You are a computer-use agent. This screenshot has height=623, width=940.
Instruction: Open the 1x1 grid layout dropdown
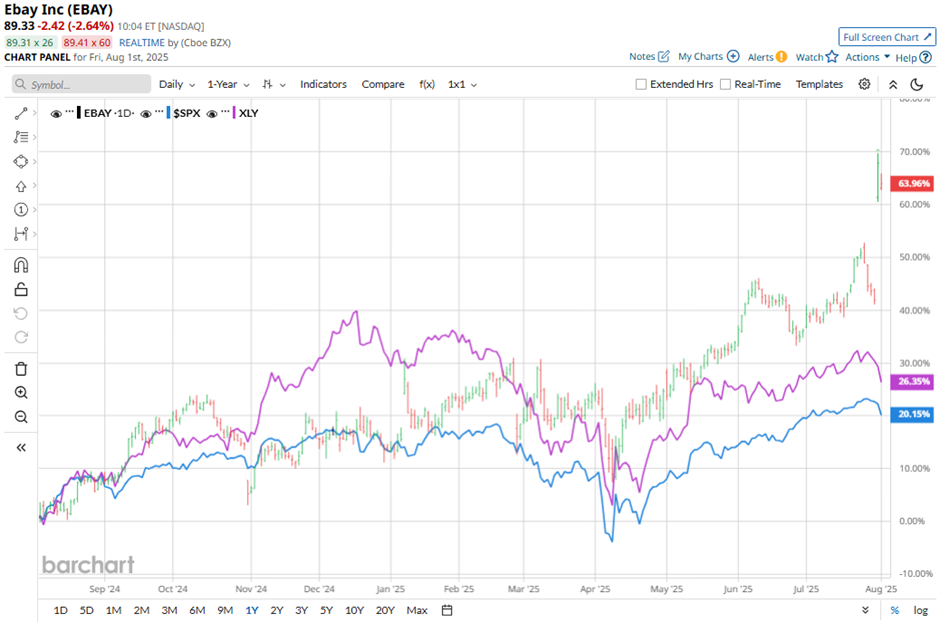point(462,85)
